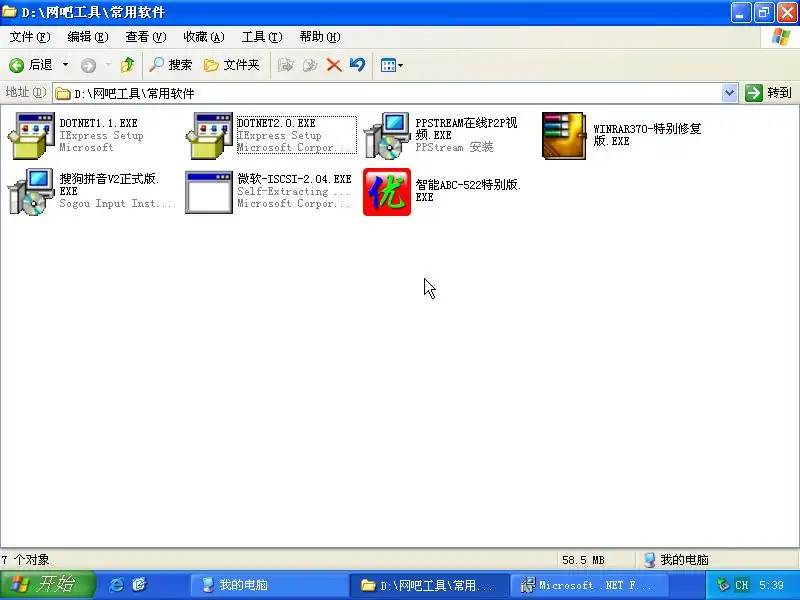The height and width of the screenshot is (600, 800).
Task: Open the 收藏(A) menu
Action: (204, 37)
